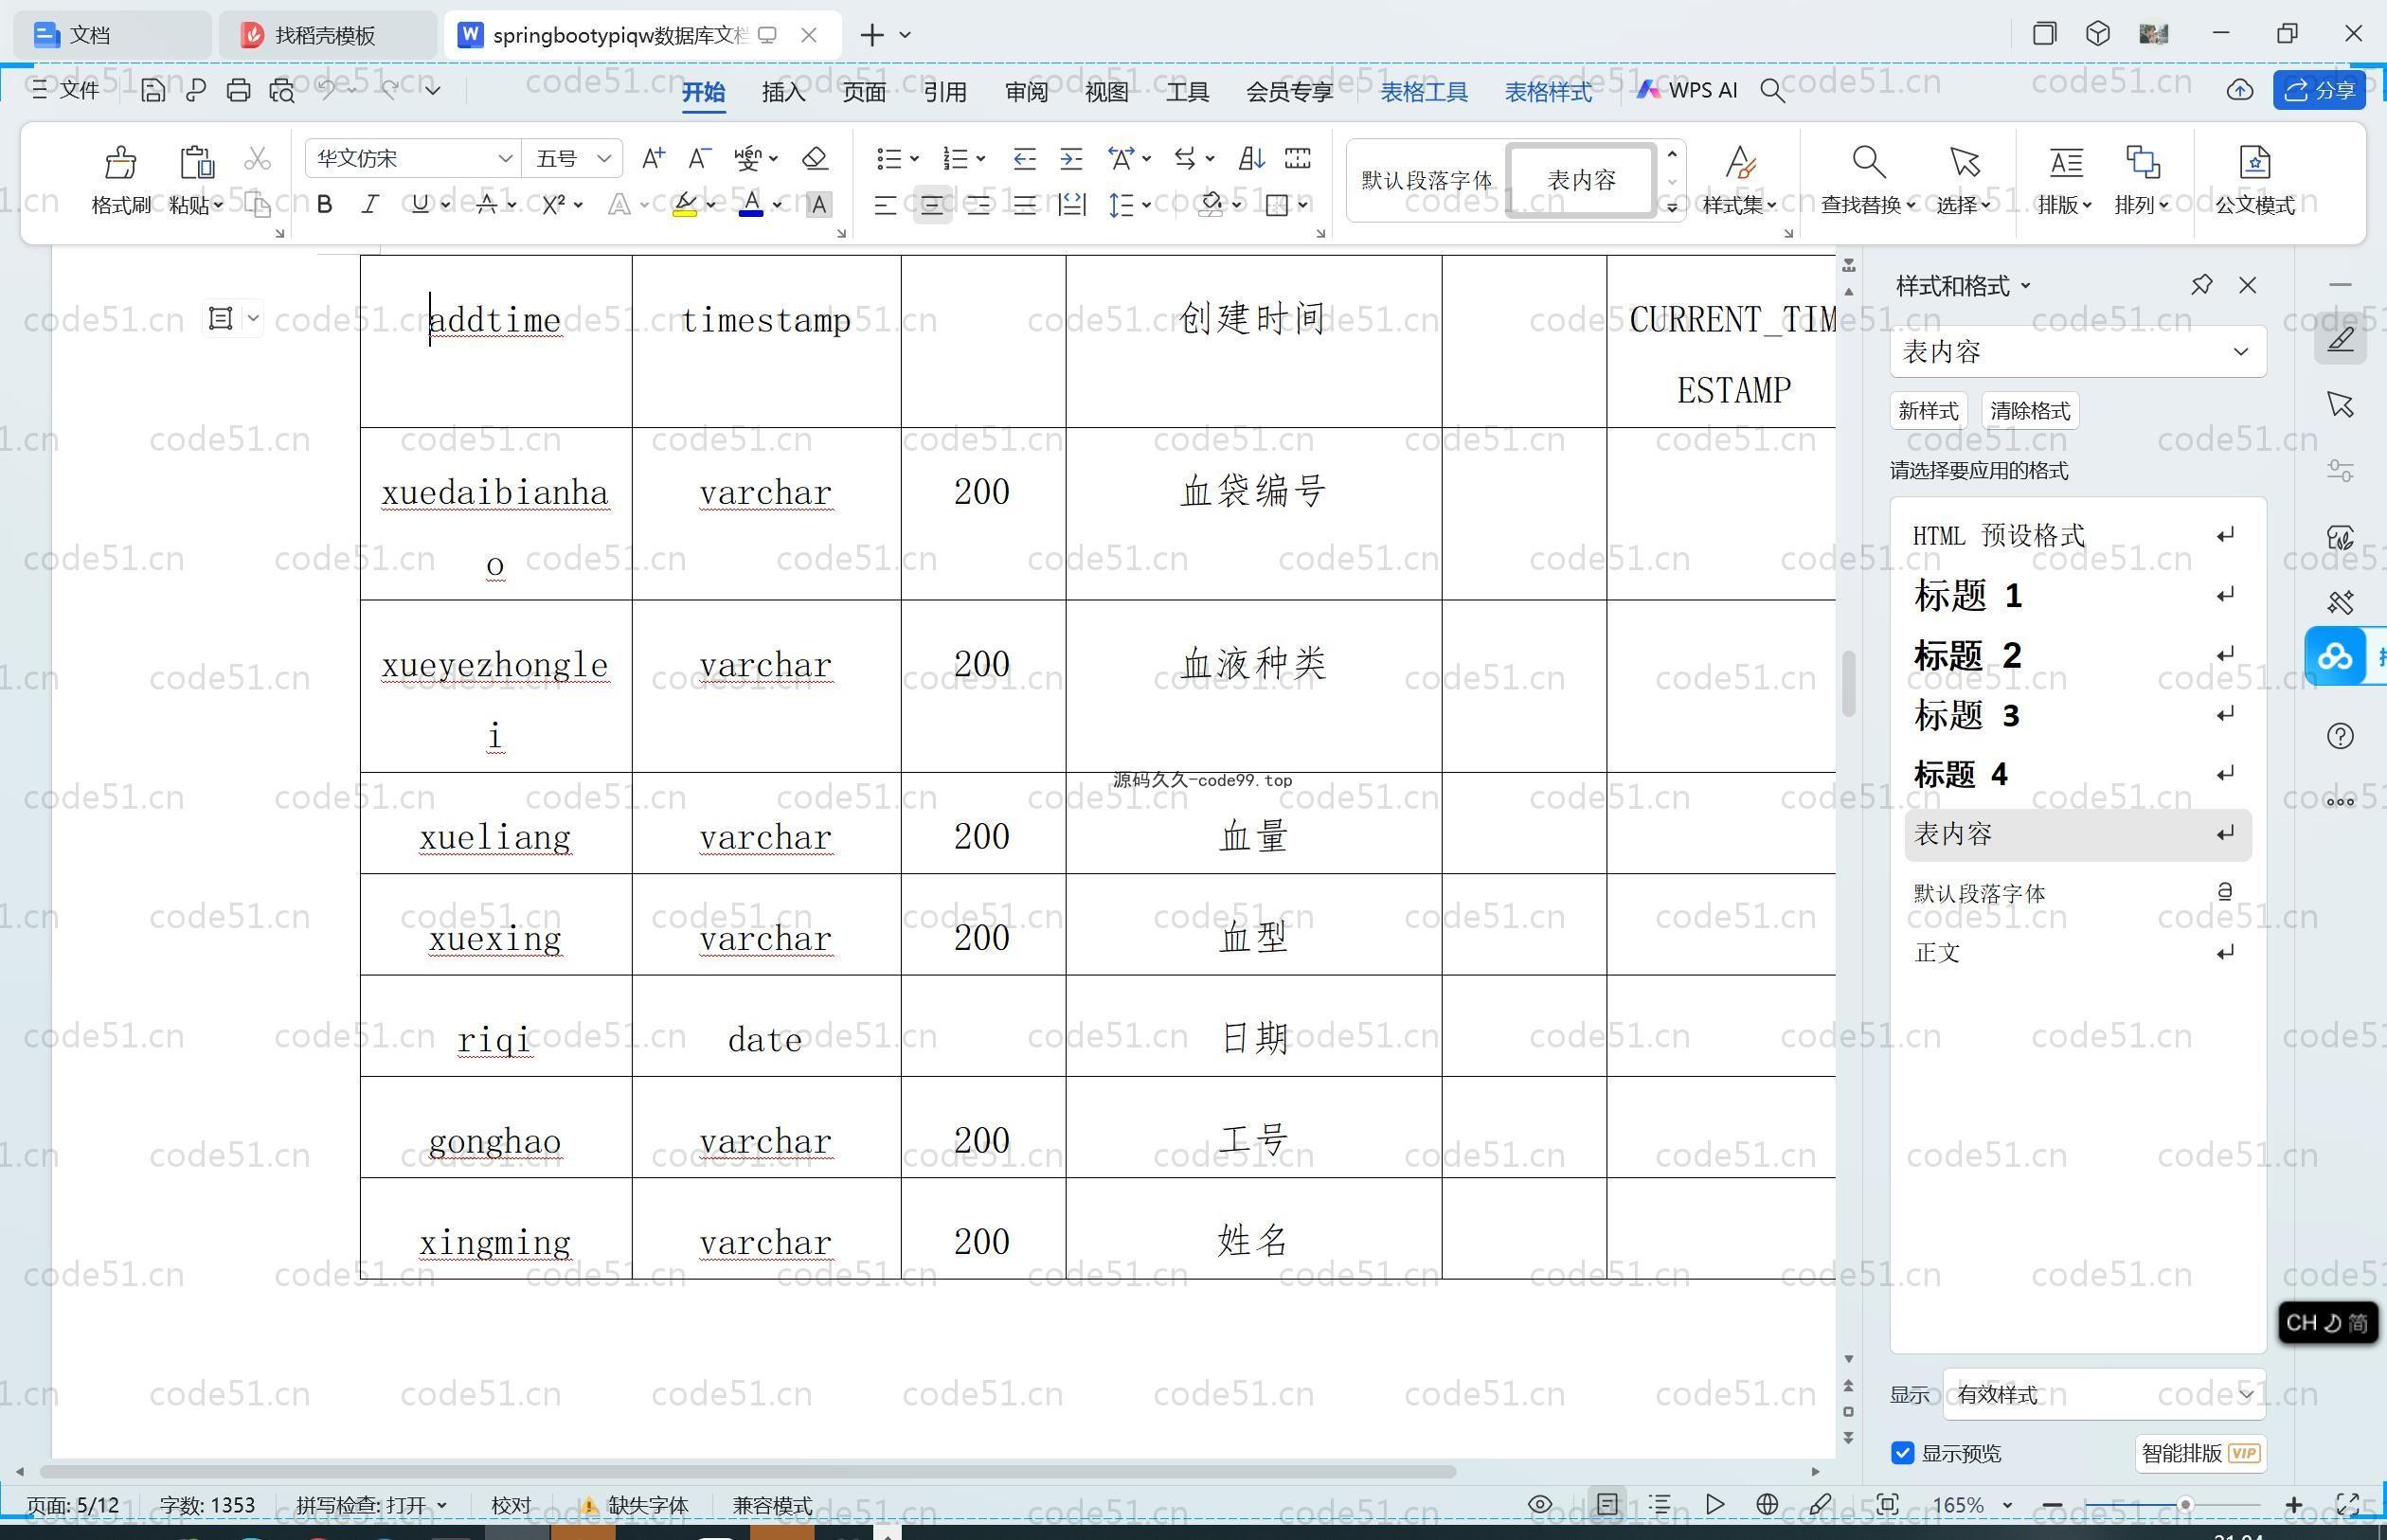Click the Save icon in quick toolbar

[x=152, y=91]
